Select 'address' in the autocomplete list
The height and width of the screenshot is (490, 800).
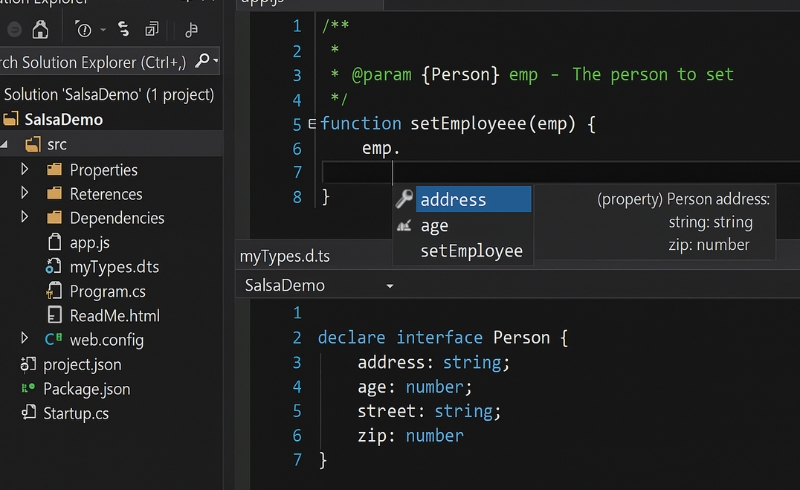[x=473, y=199]
